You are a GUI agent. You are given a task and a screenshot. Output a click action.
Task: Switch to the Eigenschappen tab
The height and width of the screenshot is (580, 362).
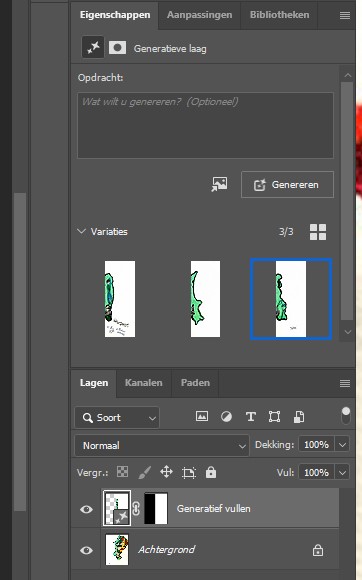coord(115,15)
